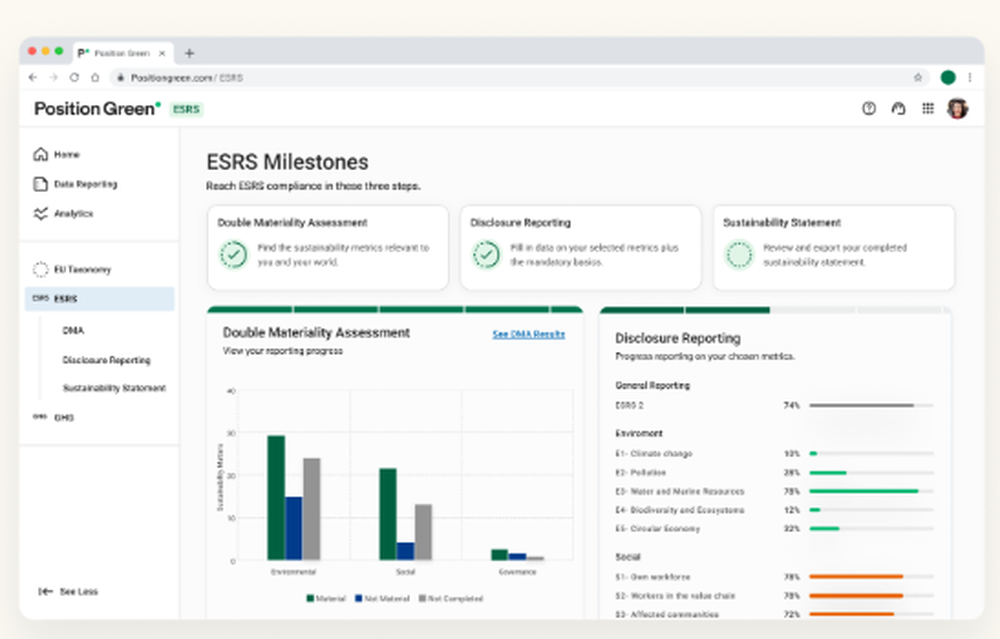The height and width of the screenshot is (639, 1000).
Task: Click the "Environmental" chart axis label
Action: tap(293, 572)
